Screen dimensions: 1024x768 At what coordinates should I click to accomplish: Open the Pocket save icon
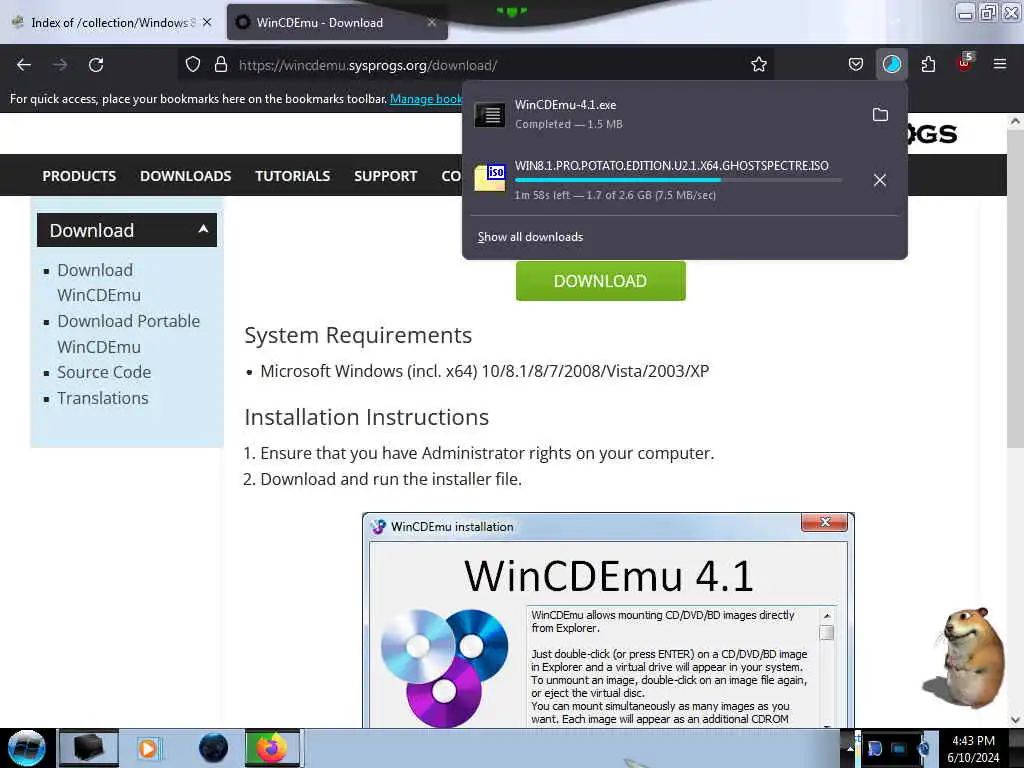(x=856, y=65)
